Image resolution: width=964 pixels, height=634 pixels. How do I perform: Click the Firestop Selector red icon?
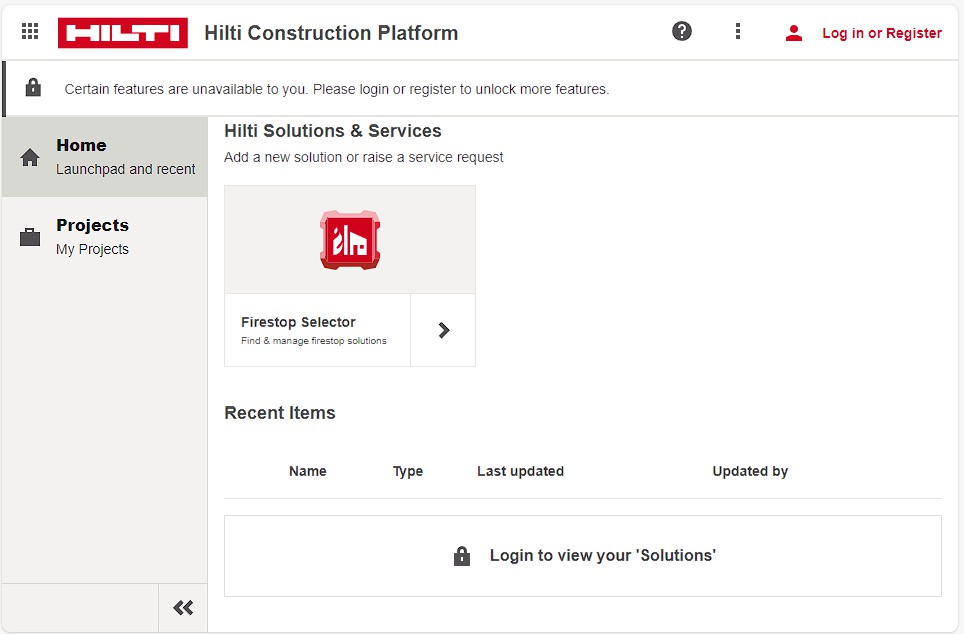pos(350,240)
